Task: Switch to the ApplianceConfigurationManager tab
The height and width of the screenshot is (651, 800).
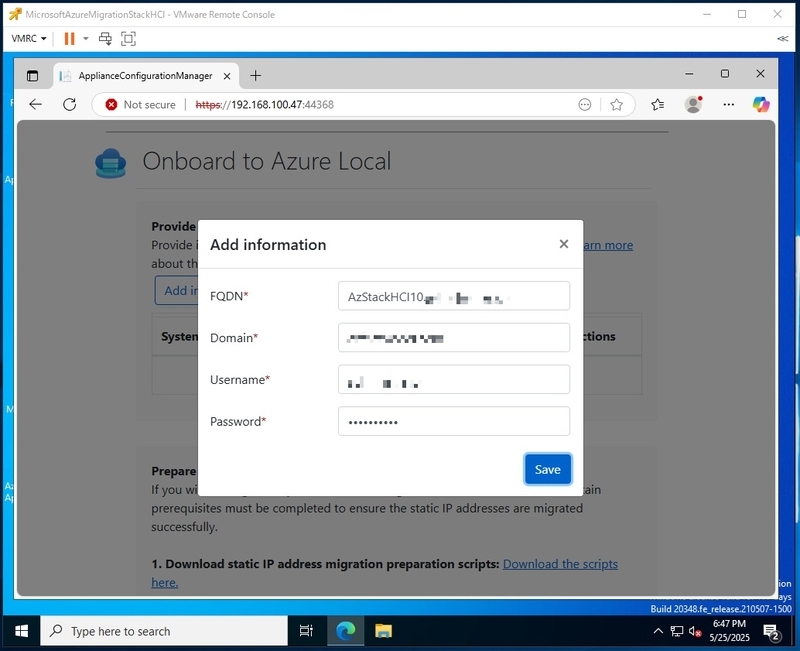Action: [x=145, y=76]
